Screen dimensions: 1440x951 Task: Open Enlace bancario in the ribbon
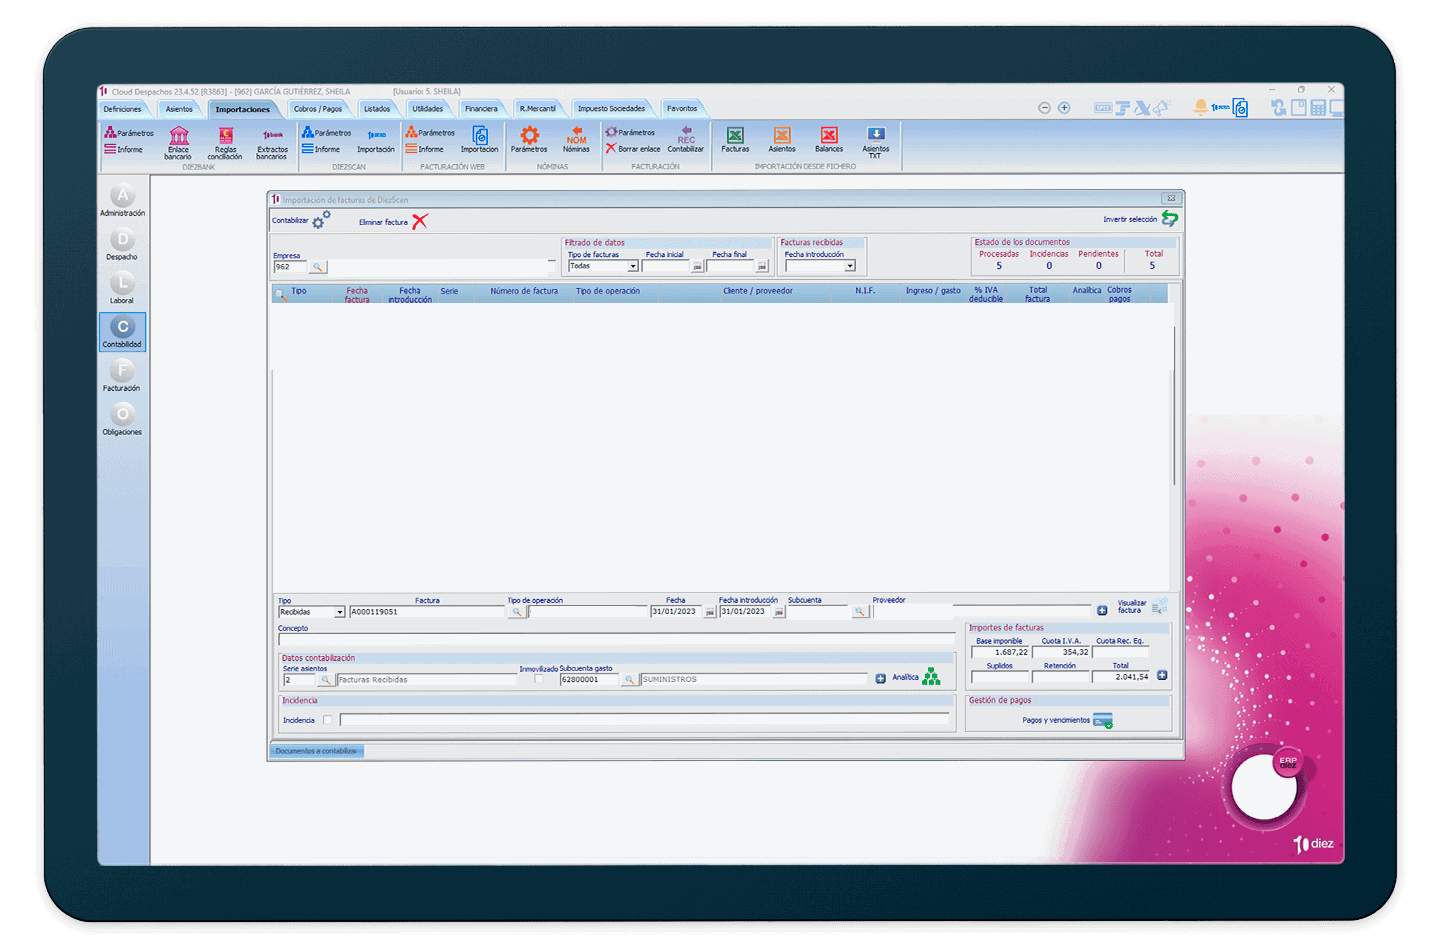178,141
